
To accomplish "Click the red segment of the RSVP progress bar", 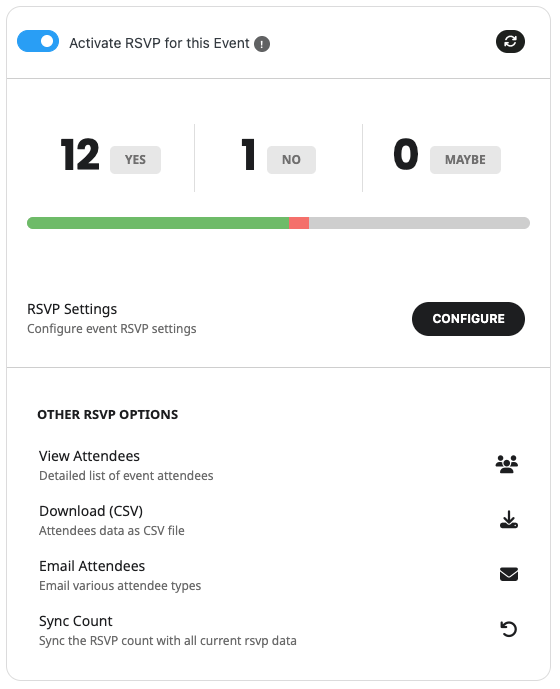I will (299, 223).
